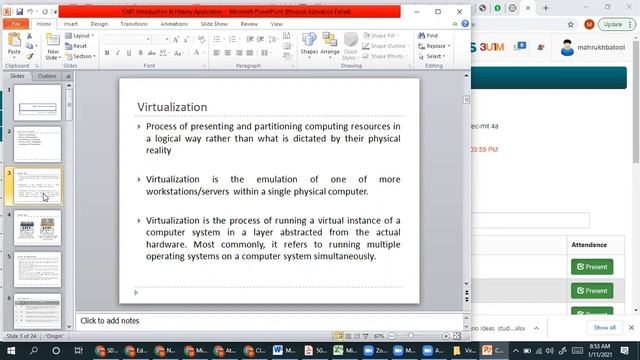Center the text in Paragraph group
This screenshot has width=640, height=360.
(228, 53)
